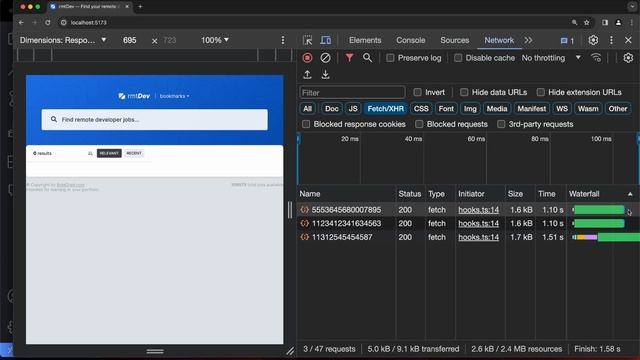Filter requests by JS
The width and height of the screenshot is (640, 360).
tap(353, 109)
